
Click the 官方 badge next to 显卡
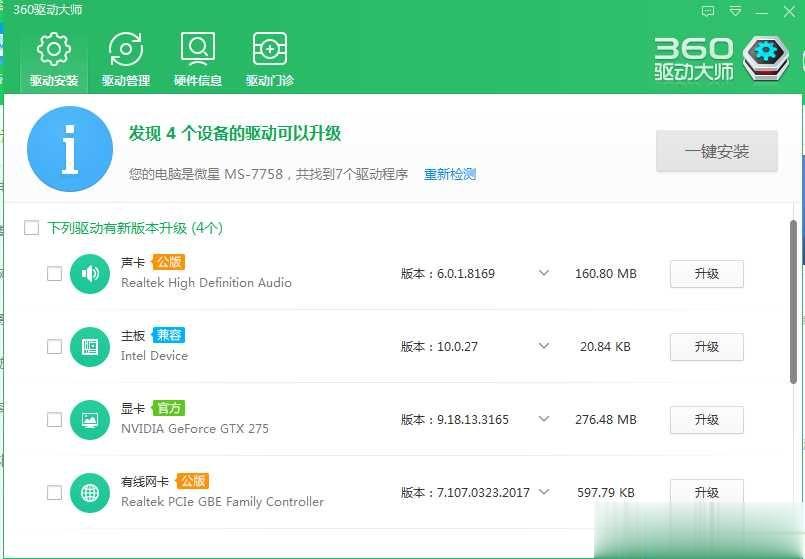pos(168,408)
